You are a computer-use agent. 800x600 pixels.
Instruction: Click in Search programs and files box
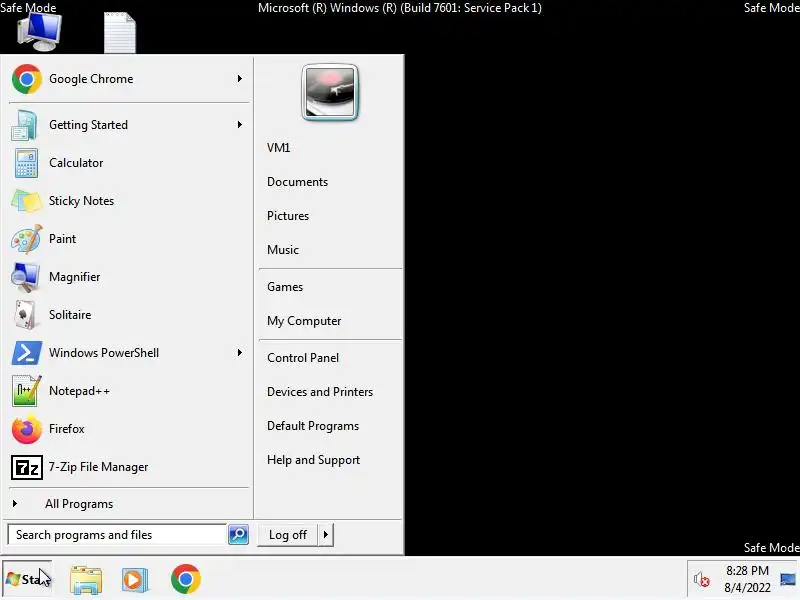pyautogui.click(x=117, y=535)
